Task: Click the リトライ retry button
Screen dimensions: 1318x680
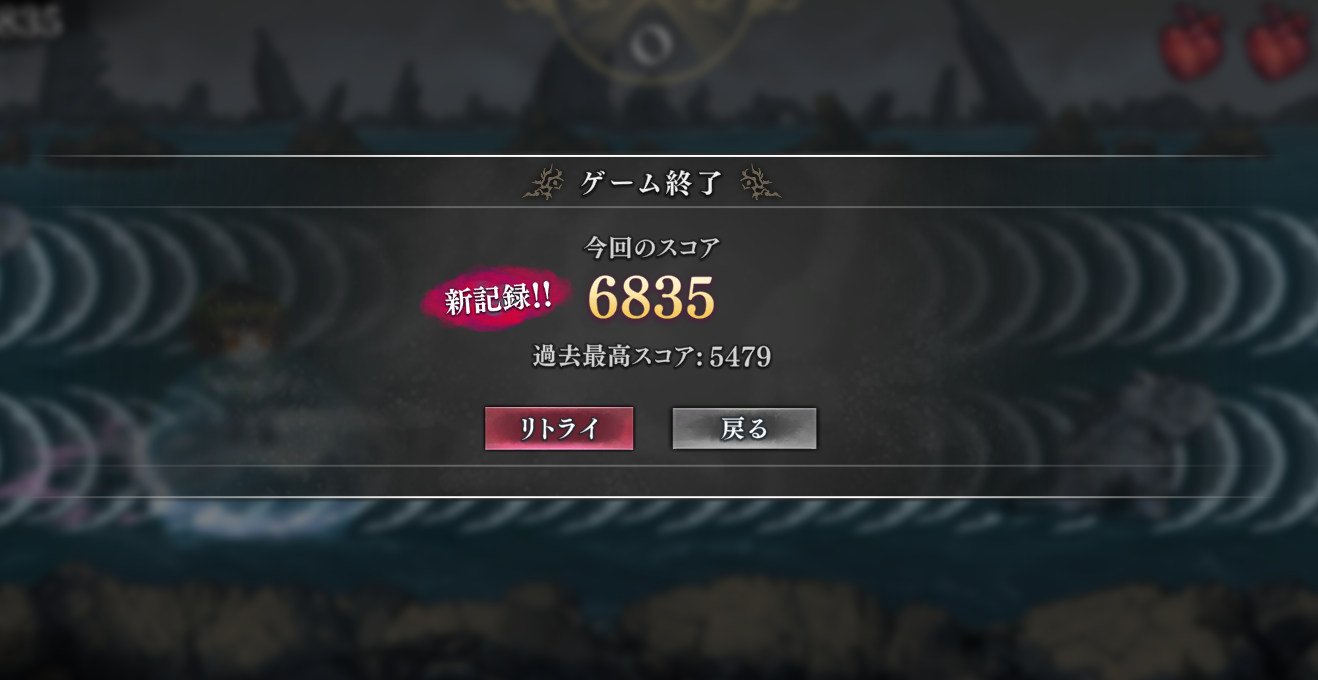Action: [559, 428]
